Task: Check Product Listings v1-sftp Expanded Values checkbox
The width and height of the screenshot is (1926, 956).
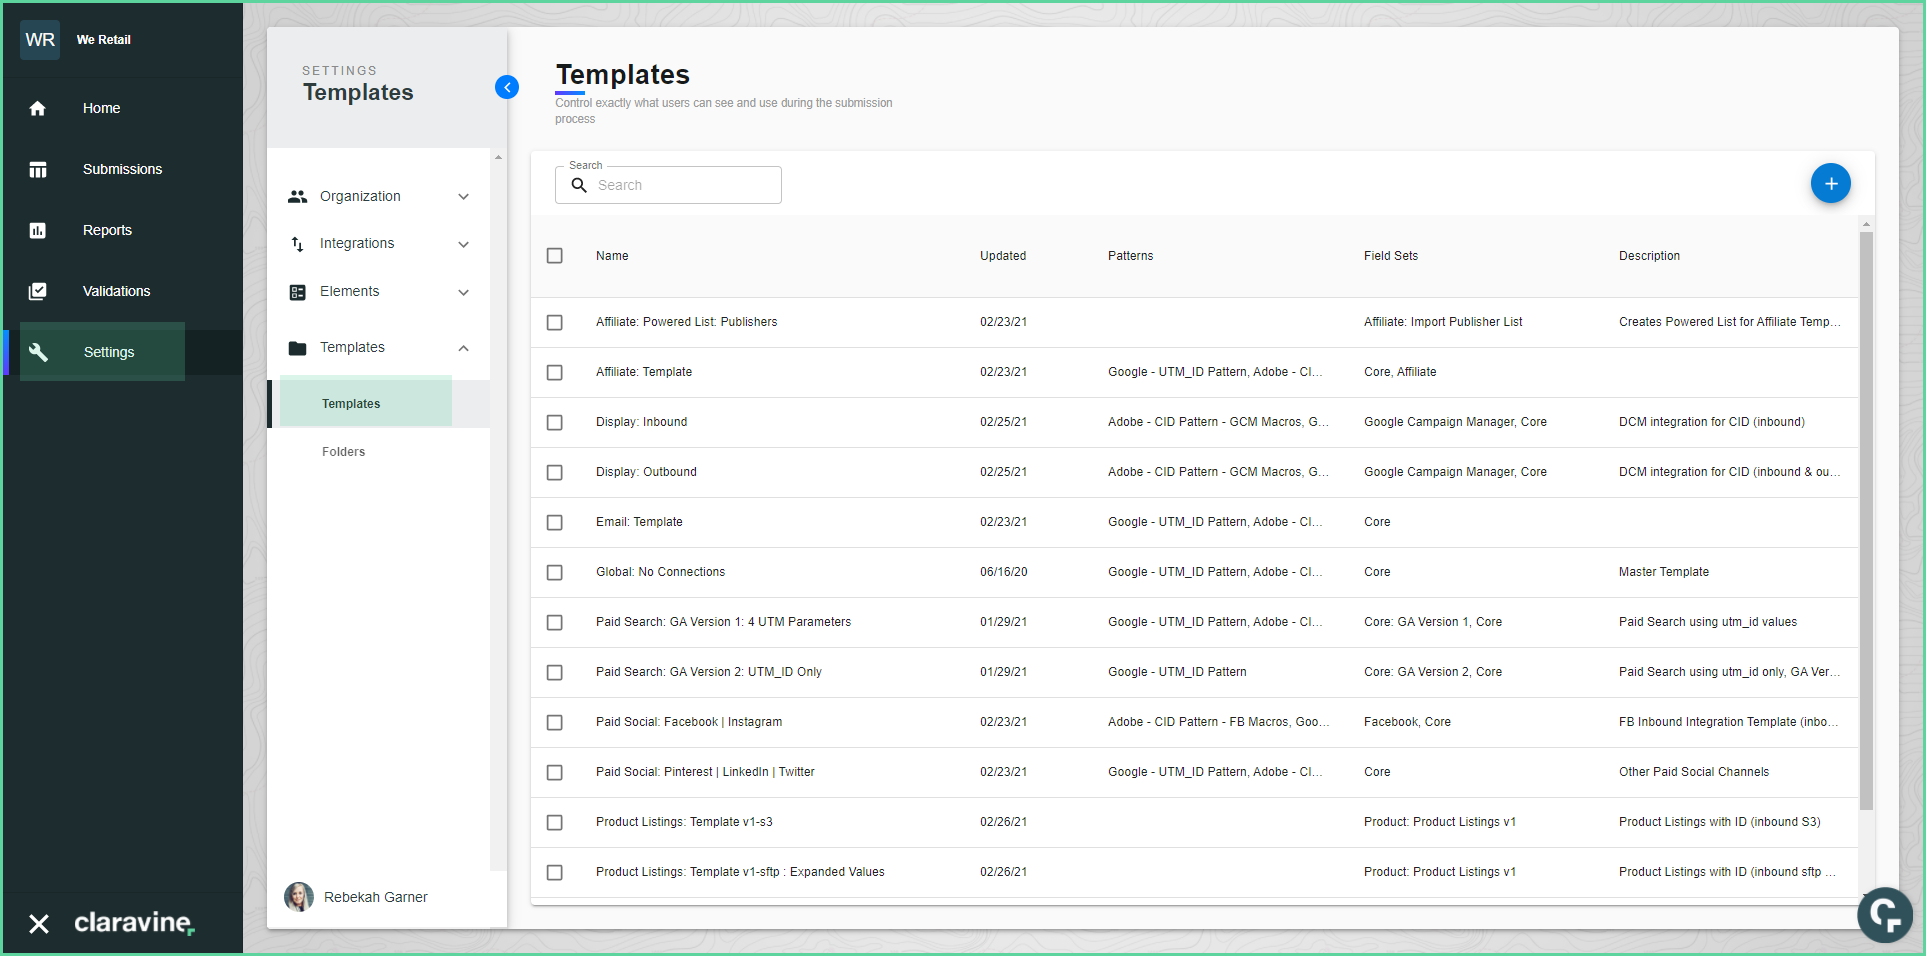Action: click(555, 872)
